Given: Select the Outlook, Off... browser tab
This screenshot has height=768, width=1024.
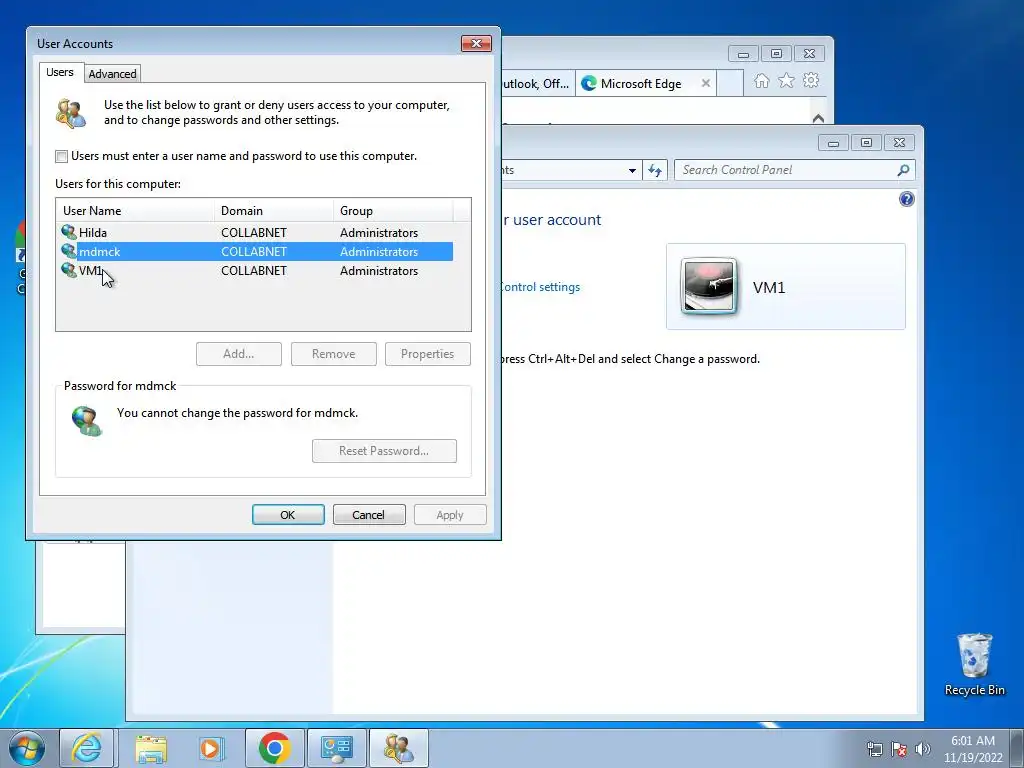Looking at the screenshot, I should [x=539, y=84].
